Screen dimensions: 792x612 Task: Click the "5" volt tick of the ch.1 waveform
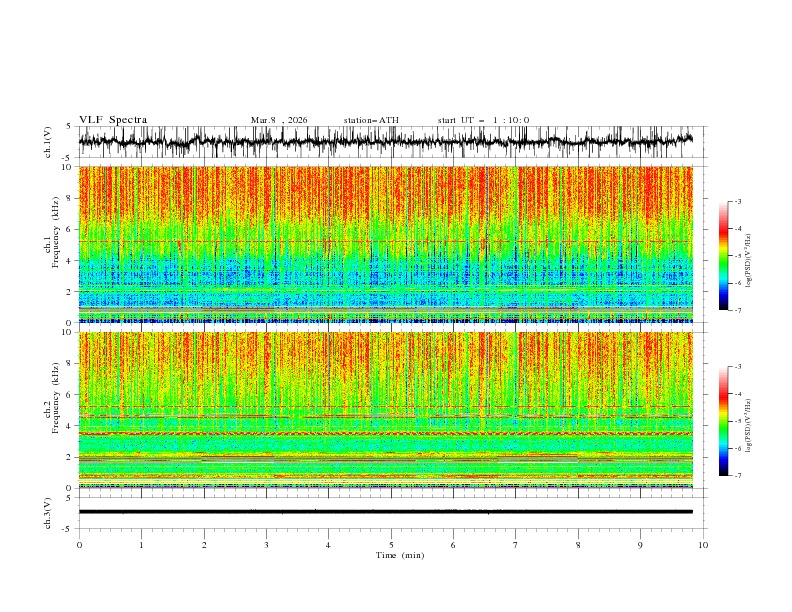(69, 126)
